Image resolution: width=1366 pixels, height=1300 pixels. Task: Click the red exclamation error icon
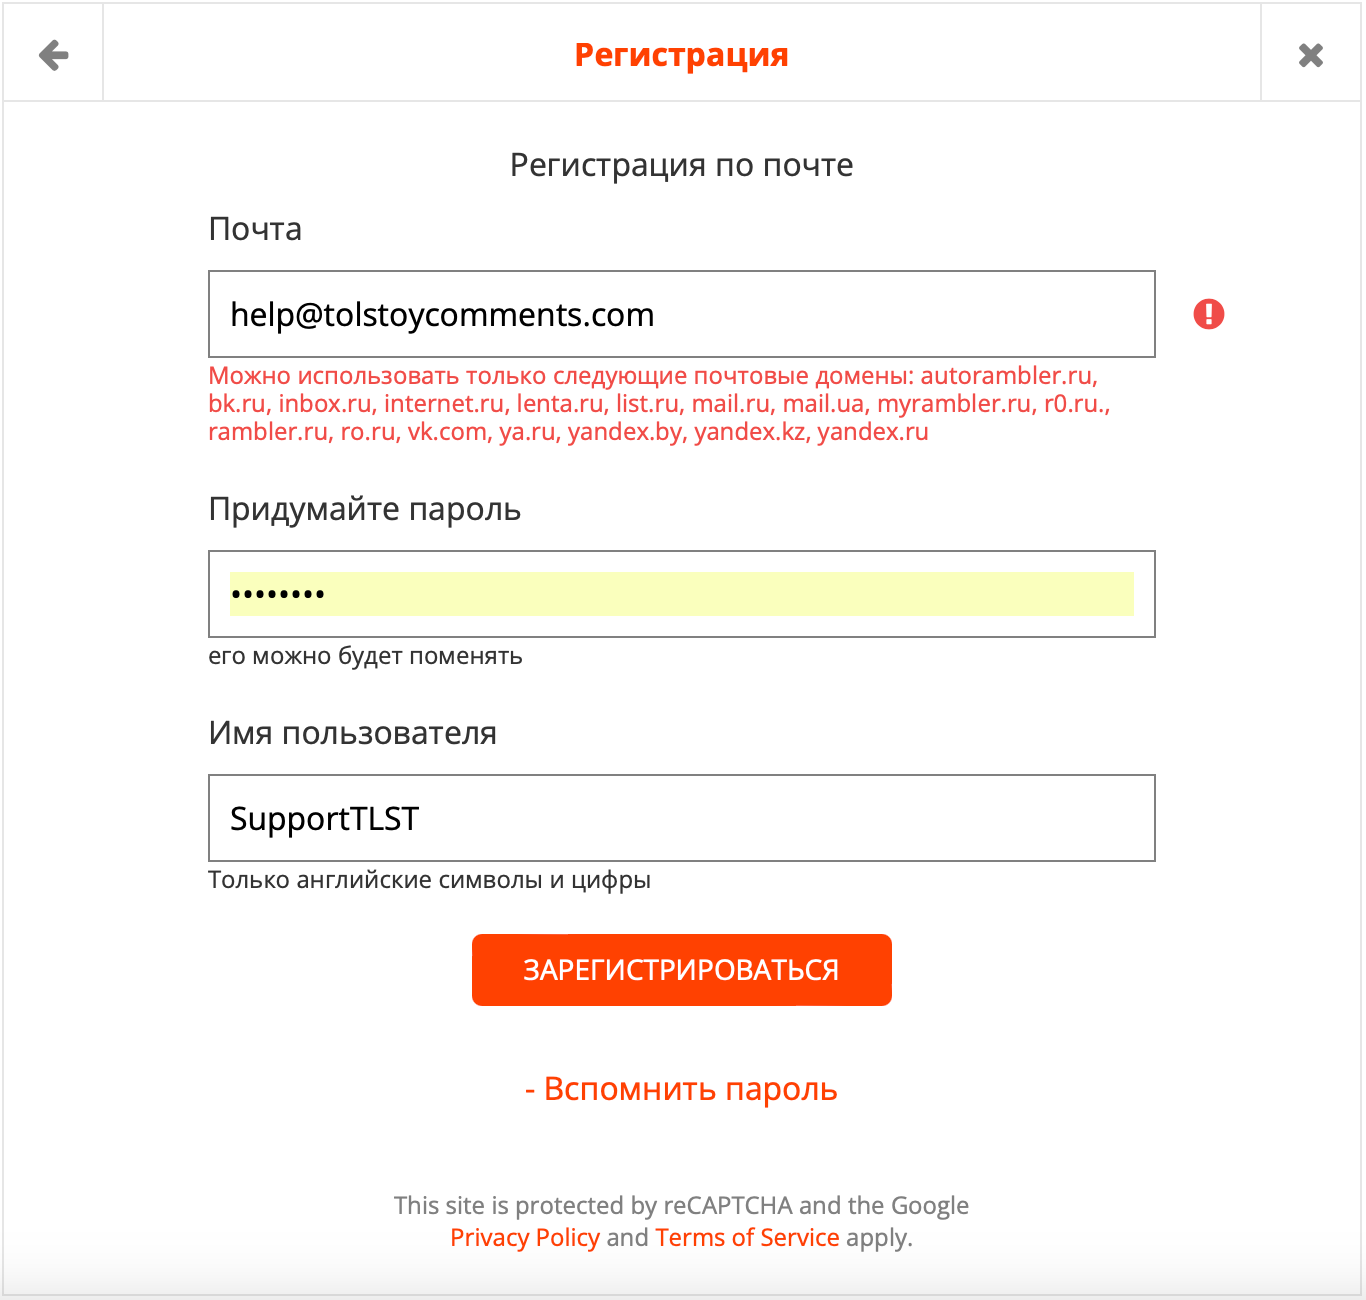[x=1209, y=314]
